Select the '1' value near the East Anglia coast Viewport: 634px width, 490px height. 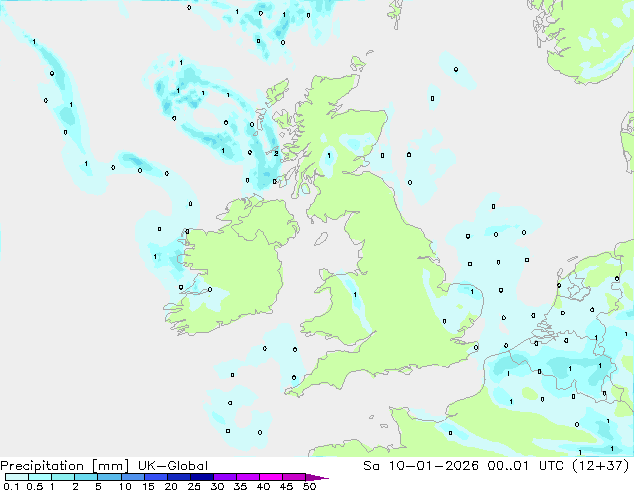(x=472, y=291)
